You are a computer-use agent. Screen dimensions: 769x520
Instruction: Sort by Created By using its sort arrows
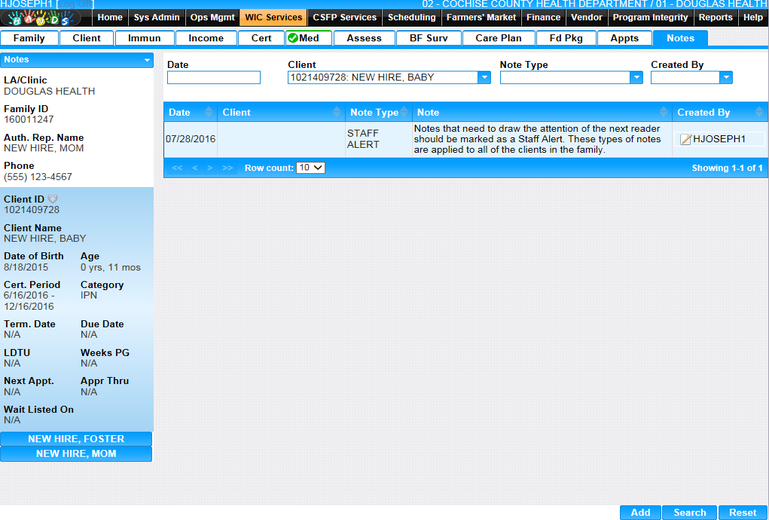pyautogui.click(x=762, y=113)
